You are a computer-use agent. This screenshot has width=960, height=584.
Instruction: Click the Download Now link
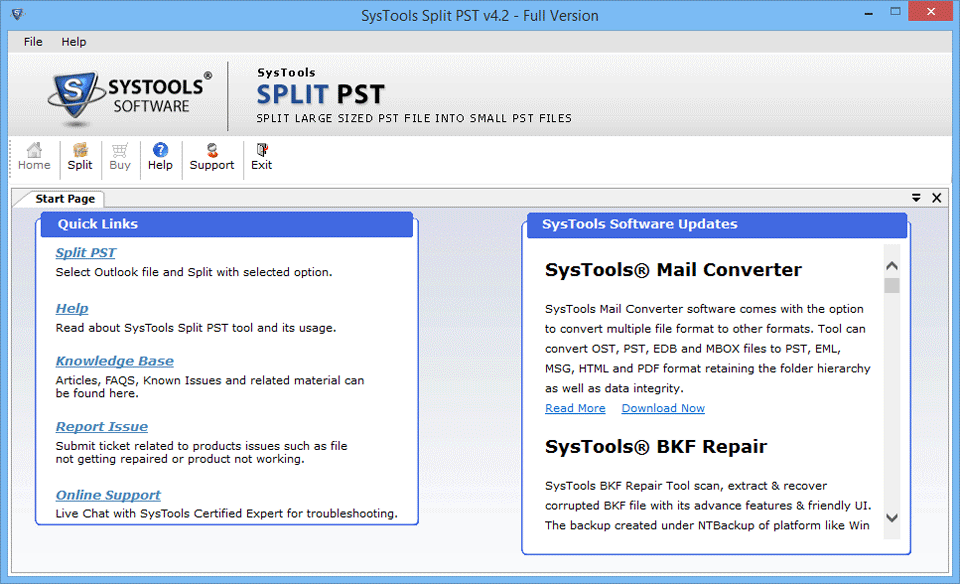[x=663, y=408]
